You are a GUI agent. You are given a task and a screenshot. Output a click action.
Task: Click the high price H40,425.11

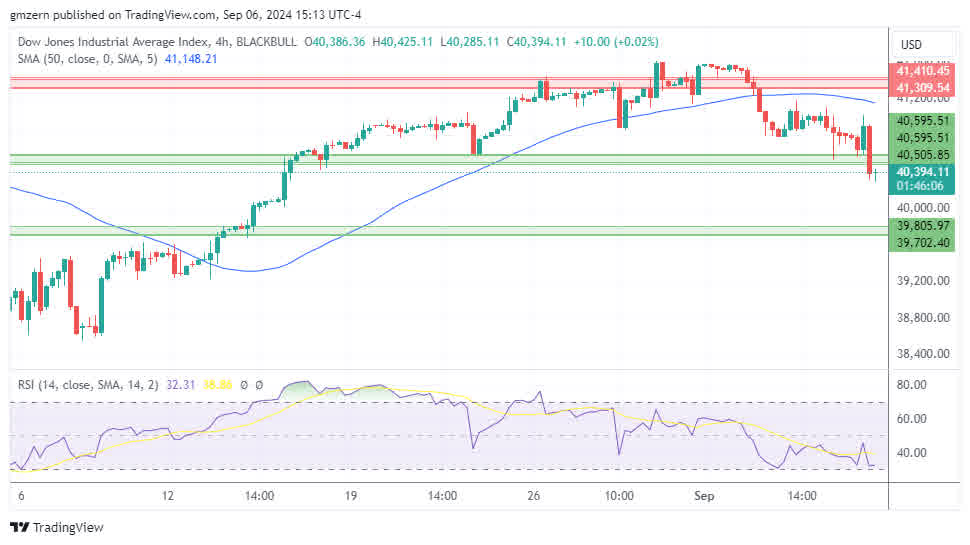[403, 42]
